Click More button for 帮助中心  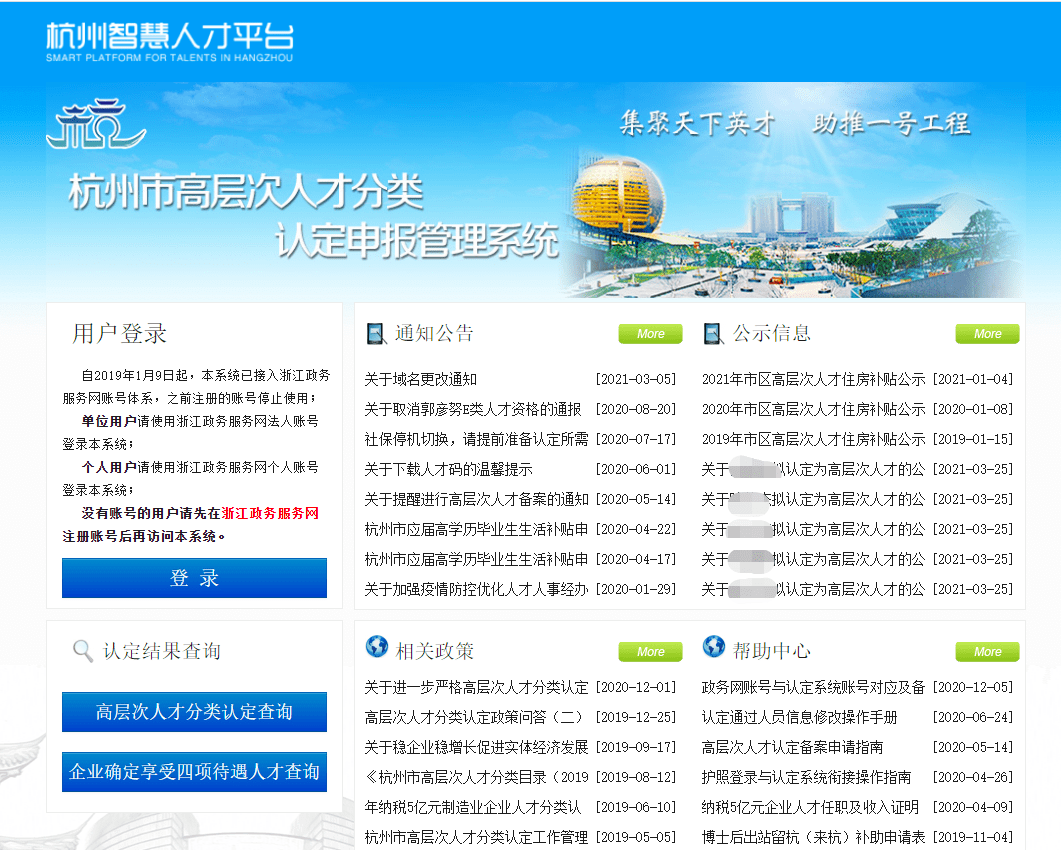click(987, 652)
